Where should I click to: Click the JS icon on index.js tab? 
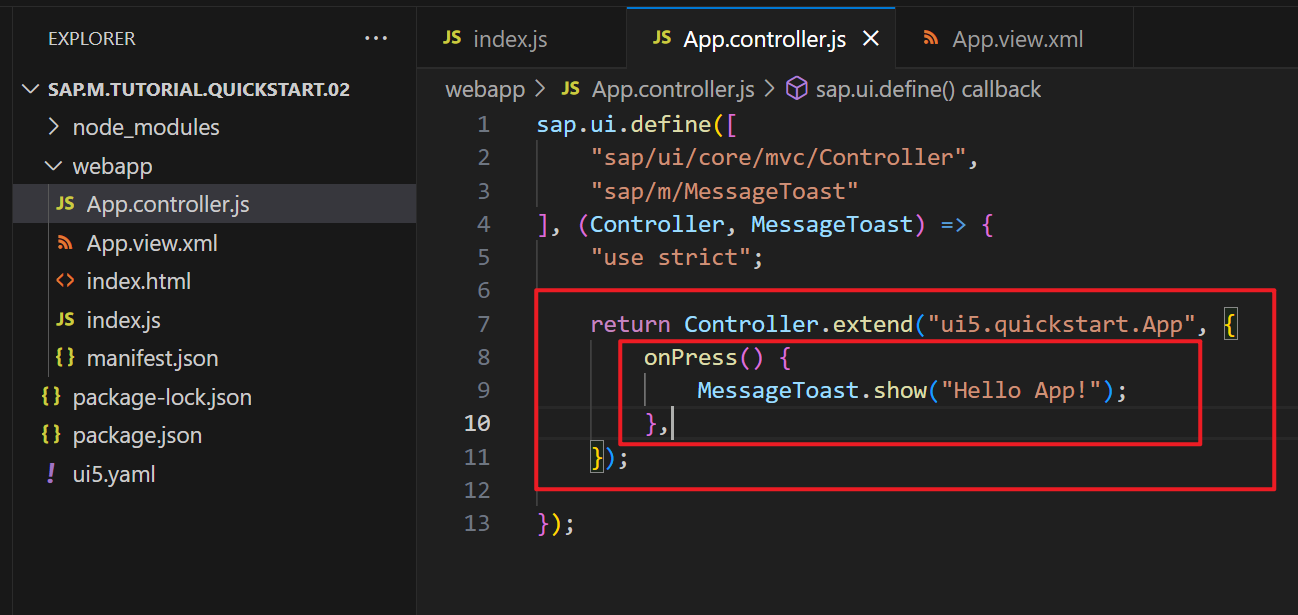point(452,38)
